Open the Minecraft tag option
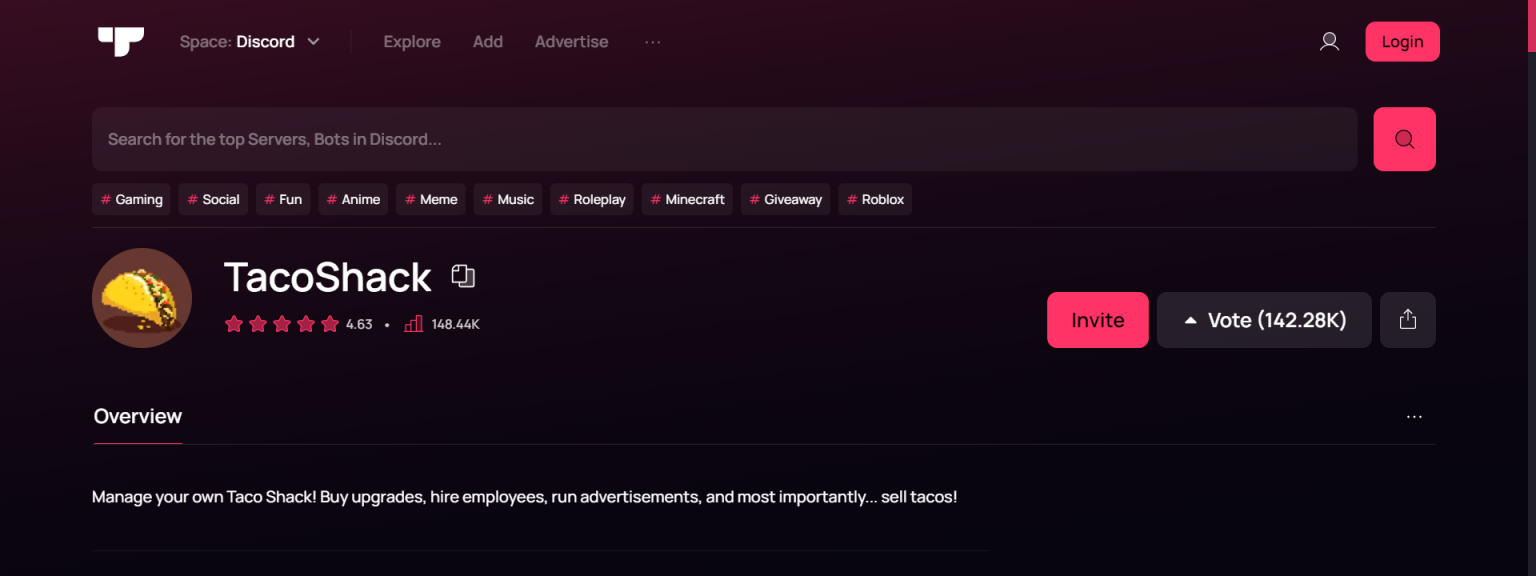Image resolution: width=1536 pixels, height=576 pixels. 687,199
